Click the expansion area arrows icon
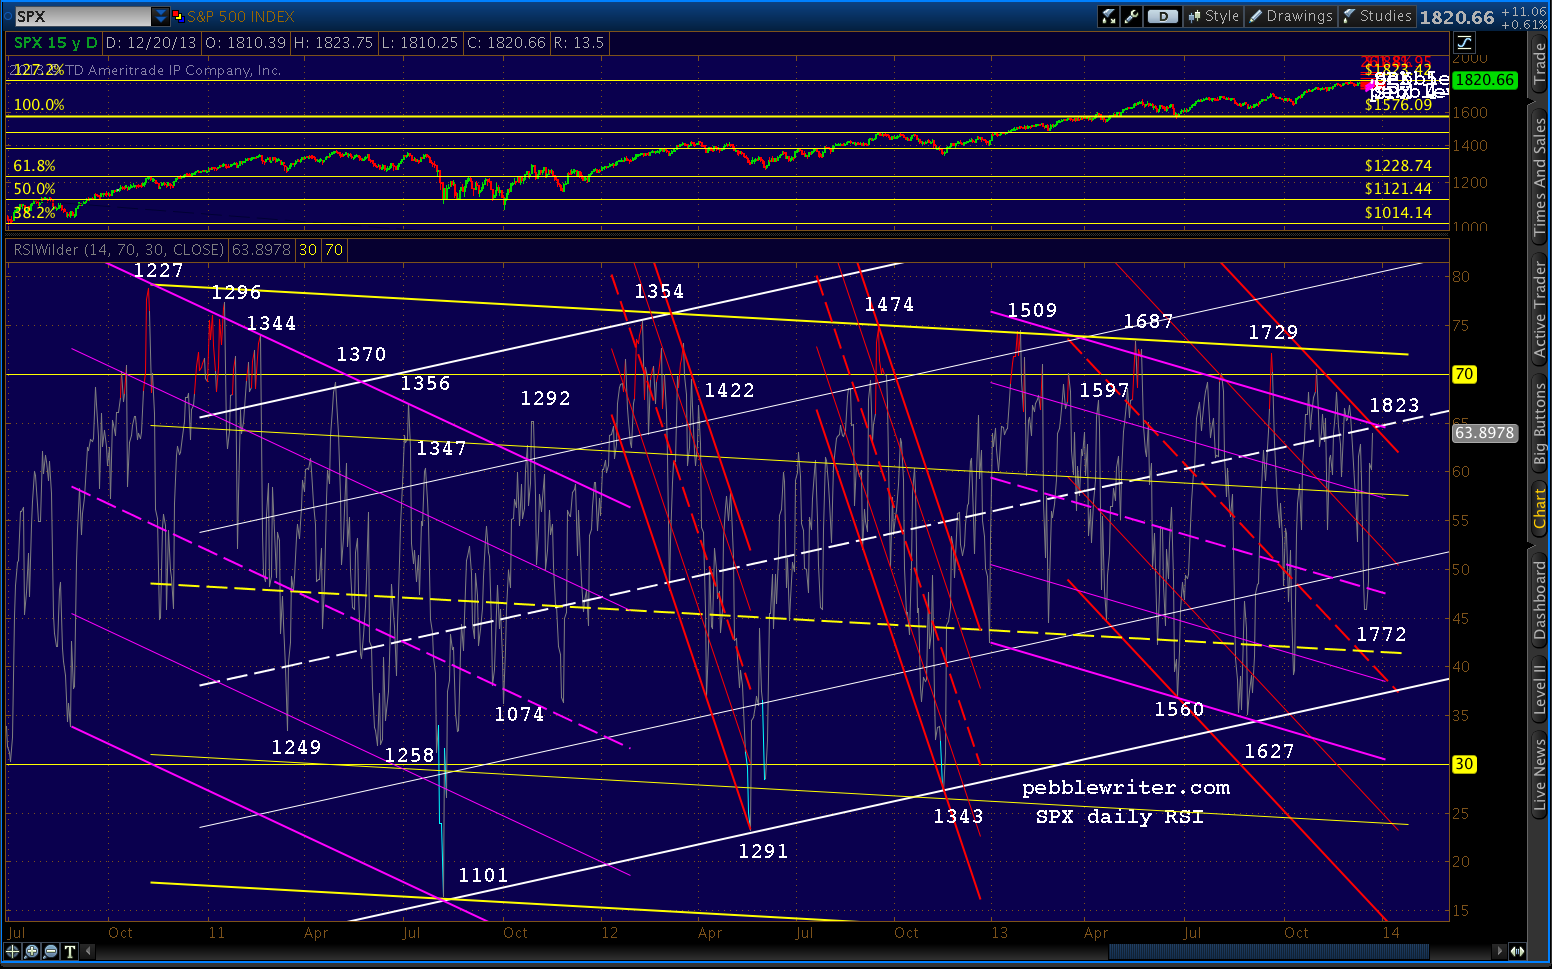Image resolution: width=1552 pixels, height=969 pixels. pos(1517,951)
